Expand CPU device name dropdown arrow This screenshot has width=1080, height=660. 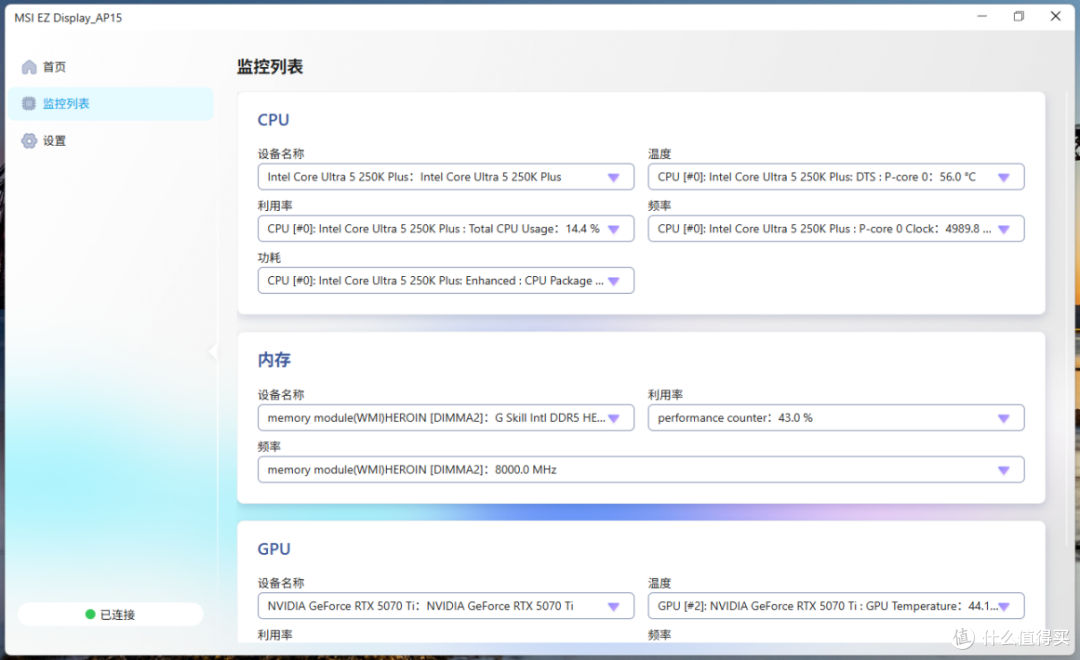(x=614, y=177)
